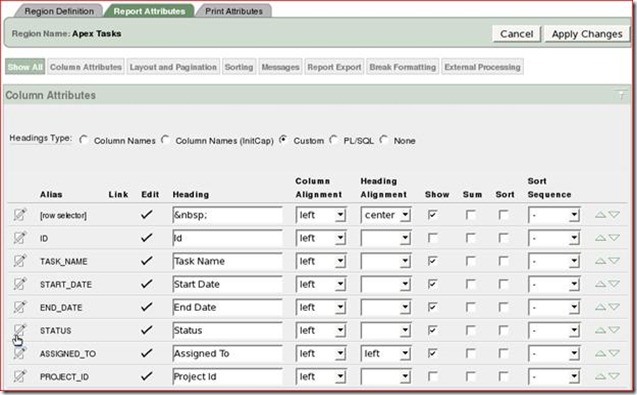Move ASSIGNED_TO column down arrow
Image resolution: width=637 pixels, height=395 pixels.
click(x=614, y=354)
